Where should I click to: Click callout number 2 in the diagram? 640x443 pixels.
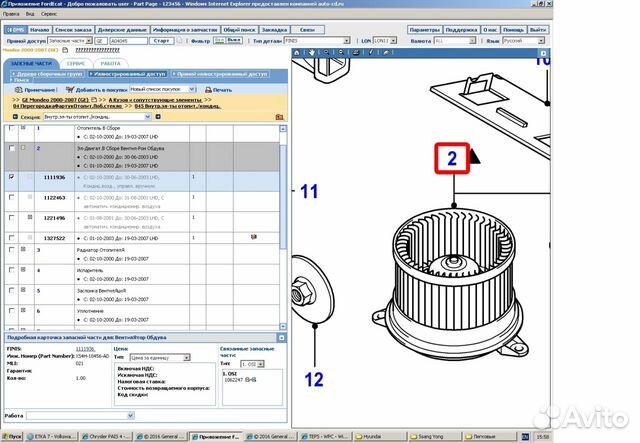point(452,158)
